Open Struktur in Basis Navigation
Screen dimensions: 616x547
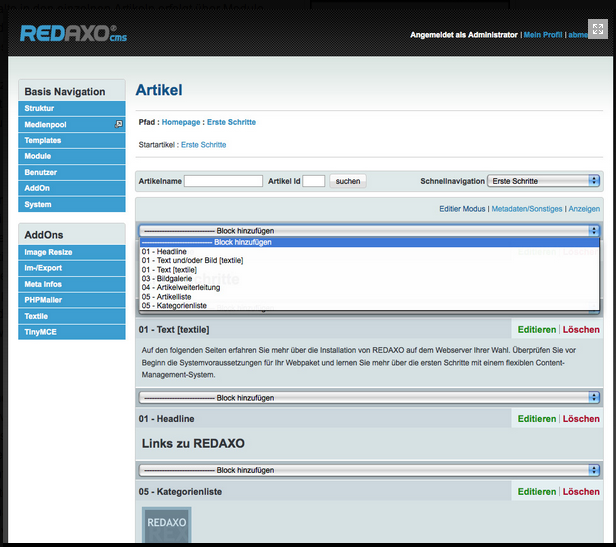40,108
